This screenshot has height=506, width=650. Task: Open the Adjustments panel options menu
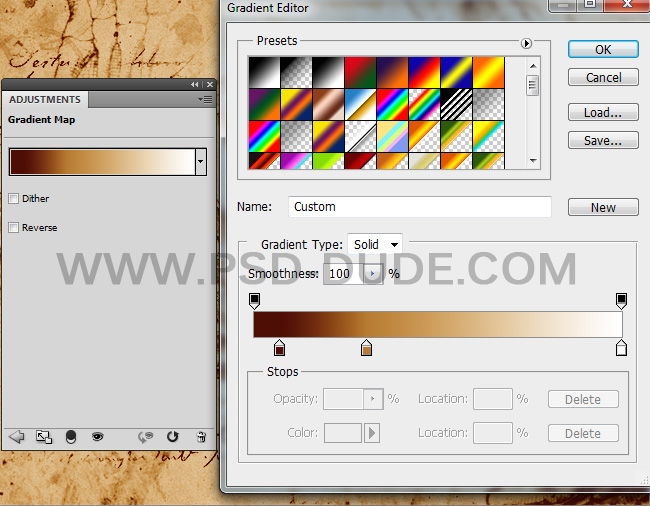pyautogui.click(x=205, y=99)
